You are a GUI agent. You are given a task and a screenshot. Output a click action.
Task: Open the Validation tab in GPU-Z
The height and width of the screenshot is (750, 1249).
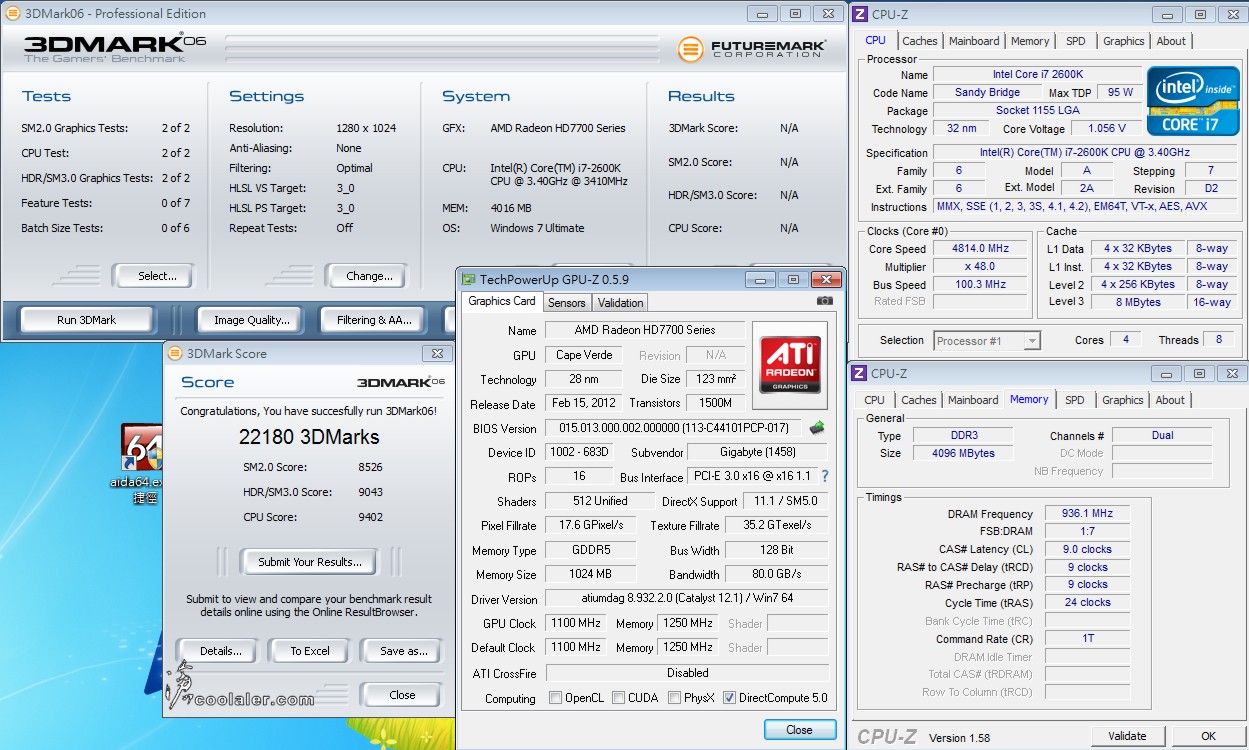click(x=621, y=303)
